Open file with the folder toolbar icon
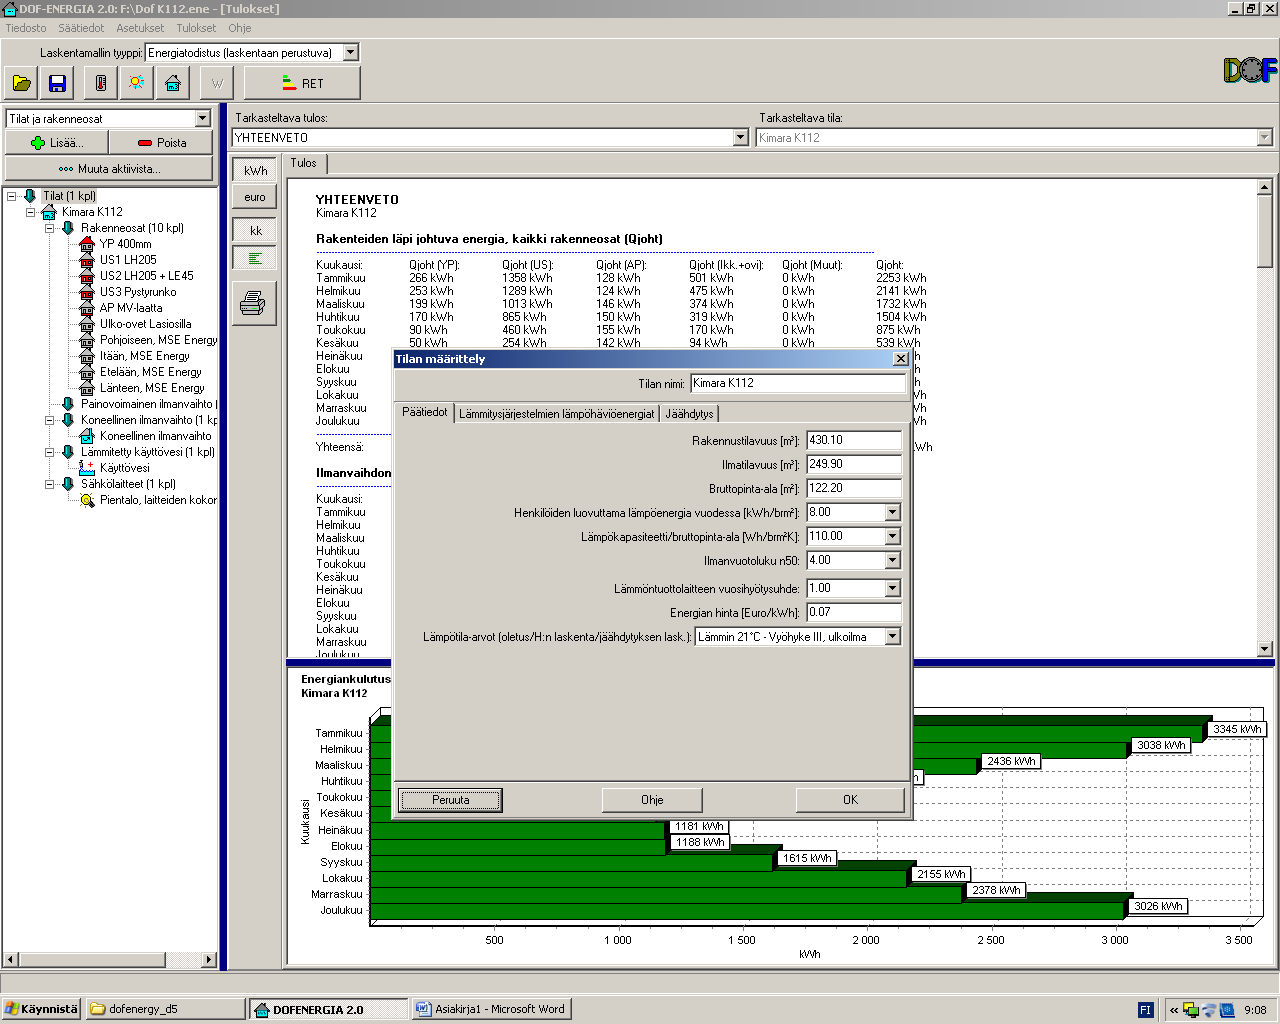1280x1024 pixels. [x=22, y=83]
